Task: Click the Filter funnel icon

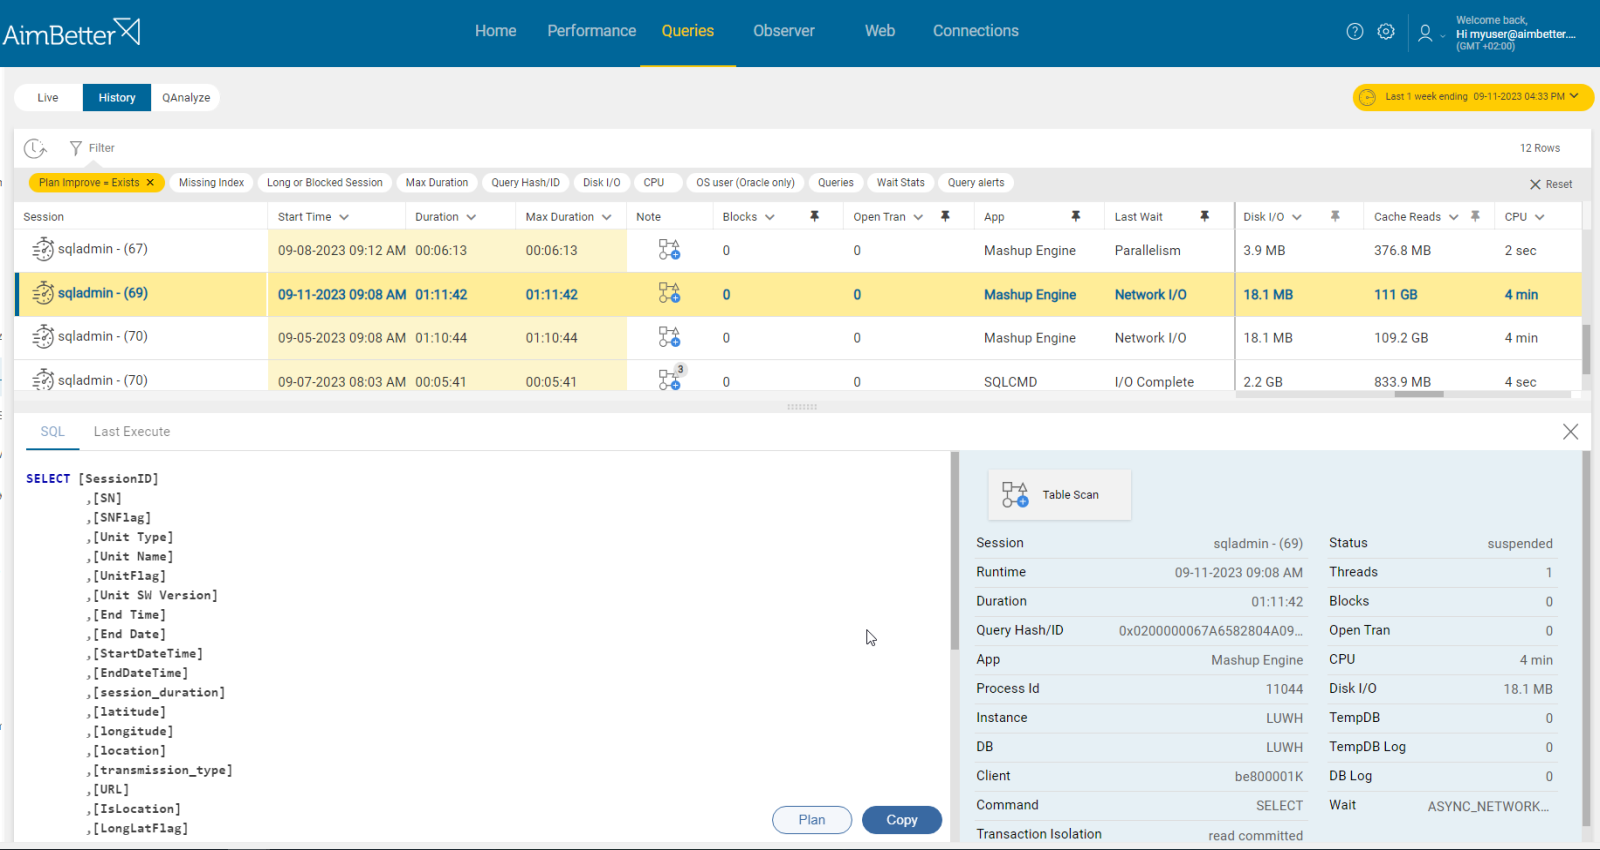Action: coord(75,148)
